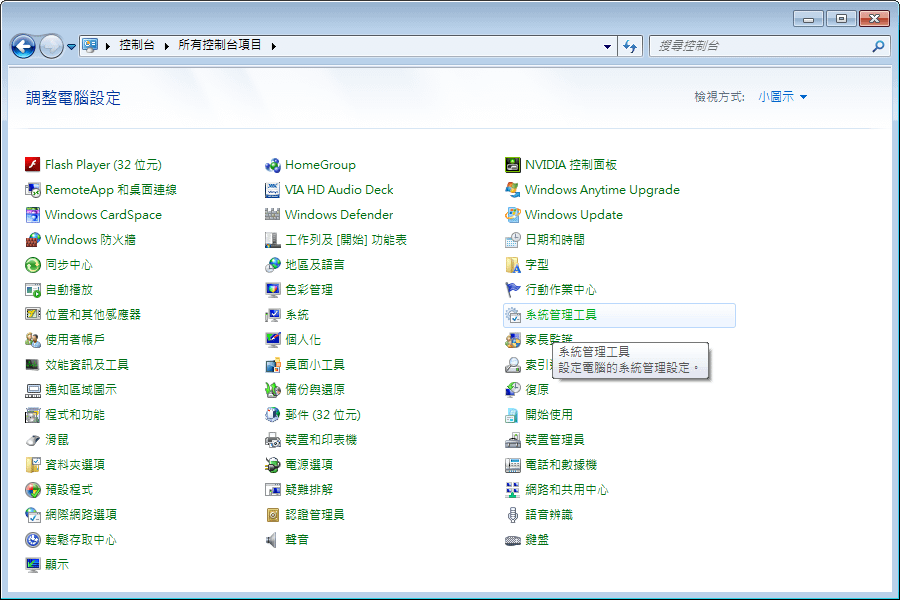Open the 桌面小工具 link
The image size is (900, 600).
[315, 365]
